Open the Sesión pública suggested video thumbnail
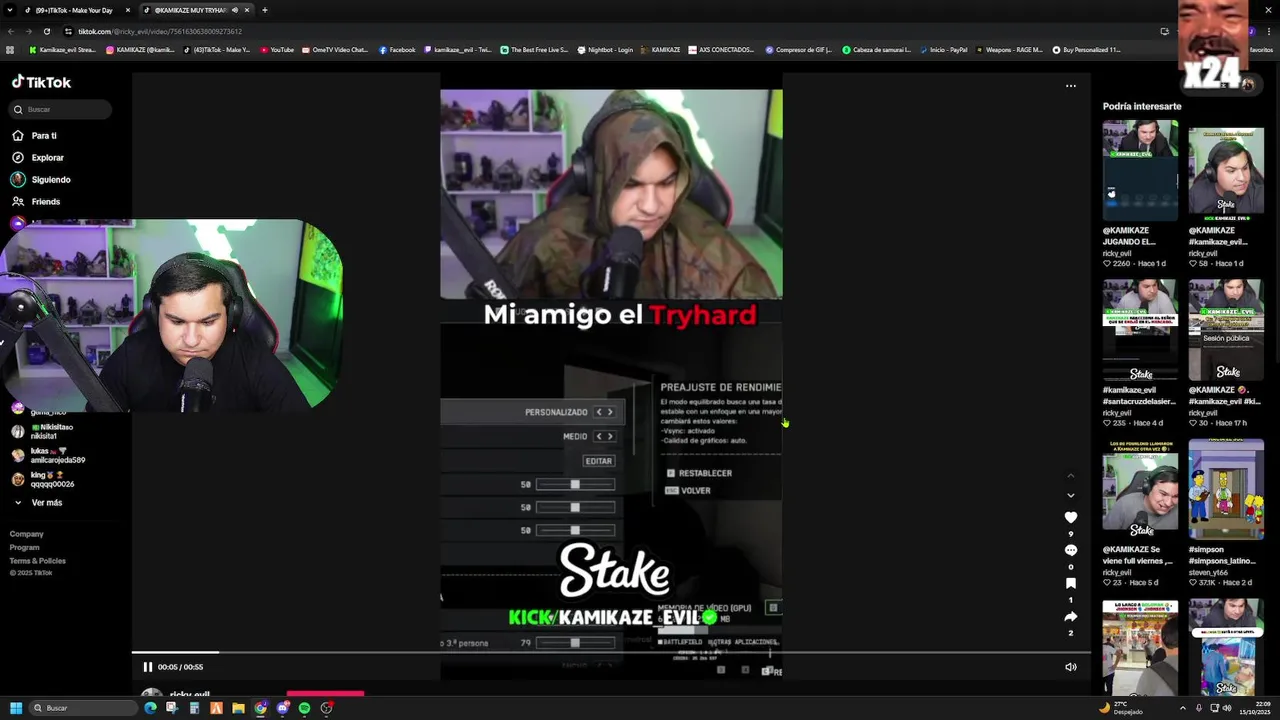This screenshot has width=1280, height=720. point(1226,329)
